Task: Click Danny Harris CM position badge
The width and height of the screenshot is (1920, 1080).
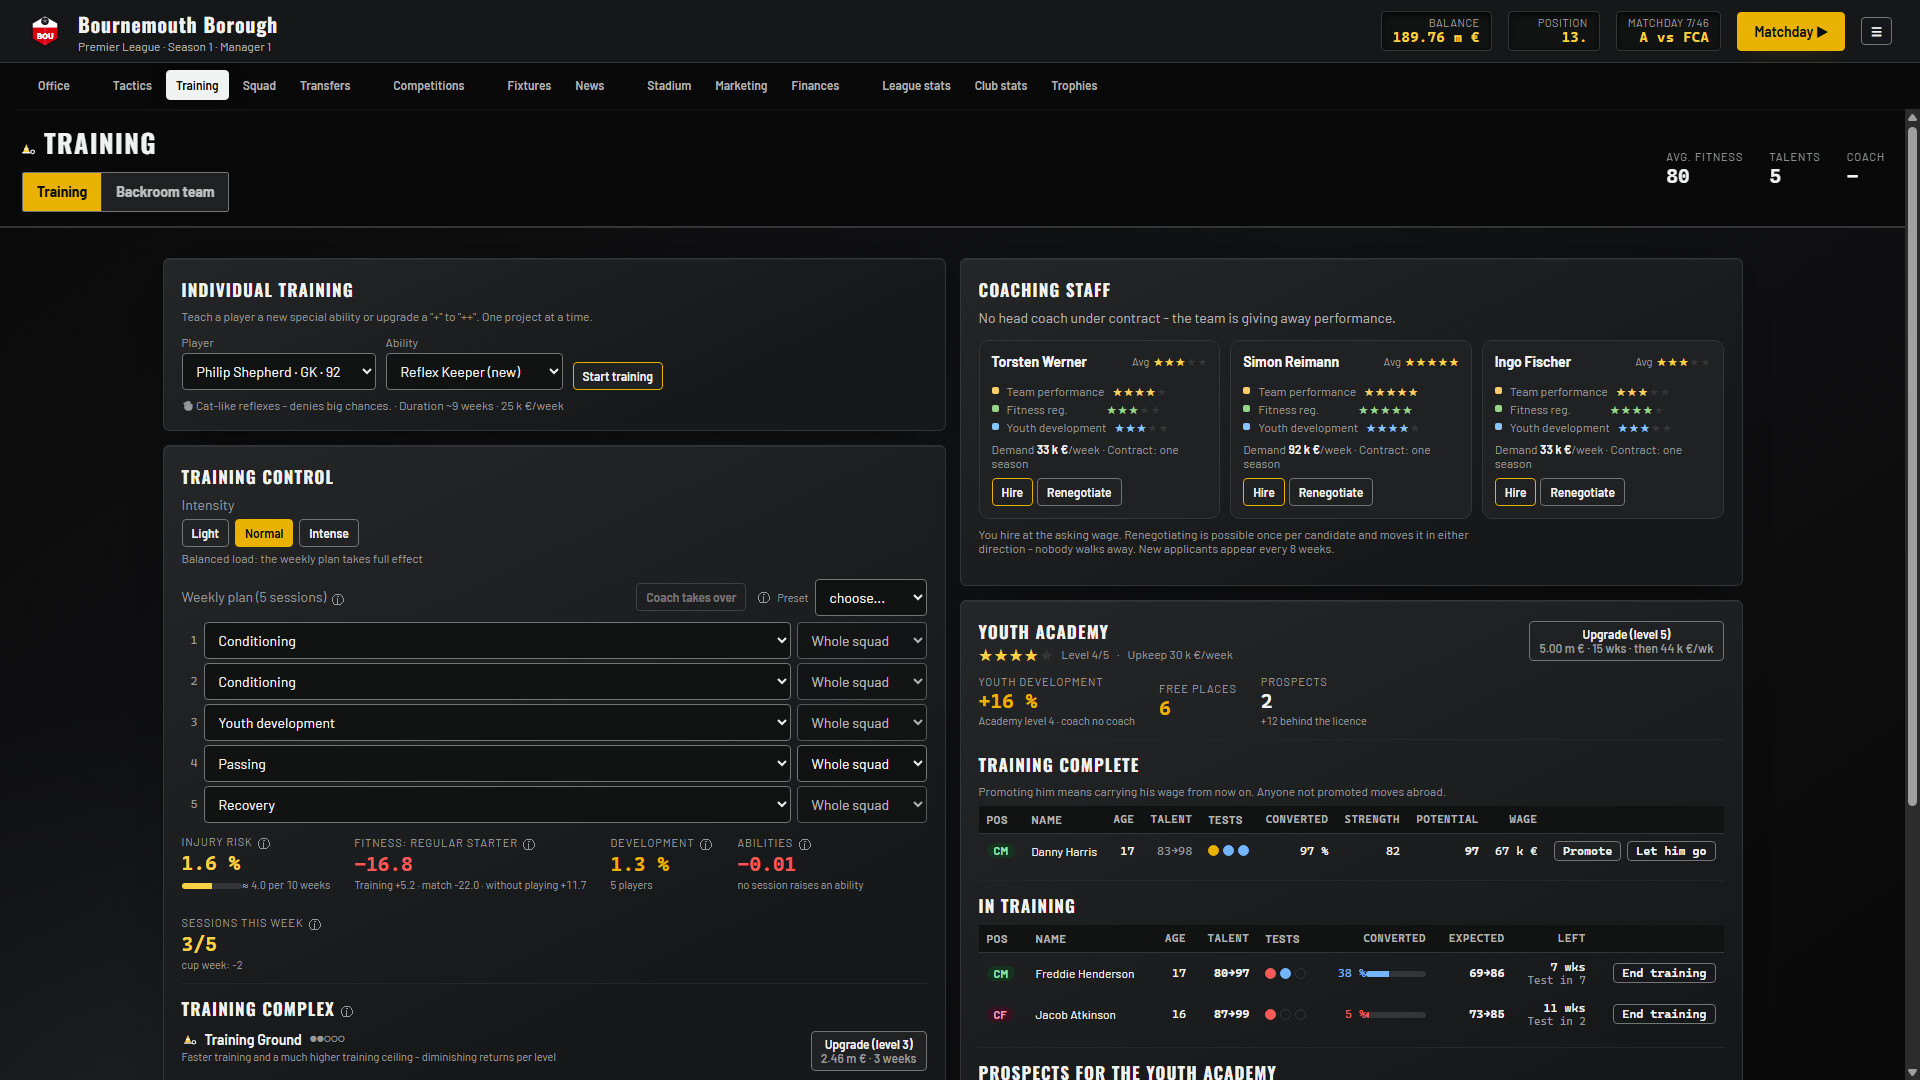Action: tap(1000, 852)
